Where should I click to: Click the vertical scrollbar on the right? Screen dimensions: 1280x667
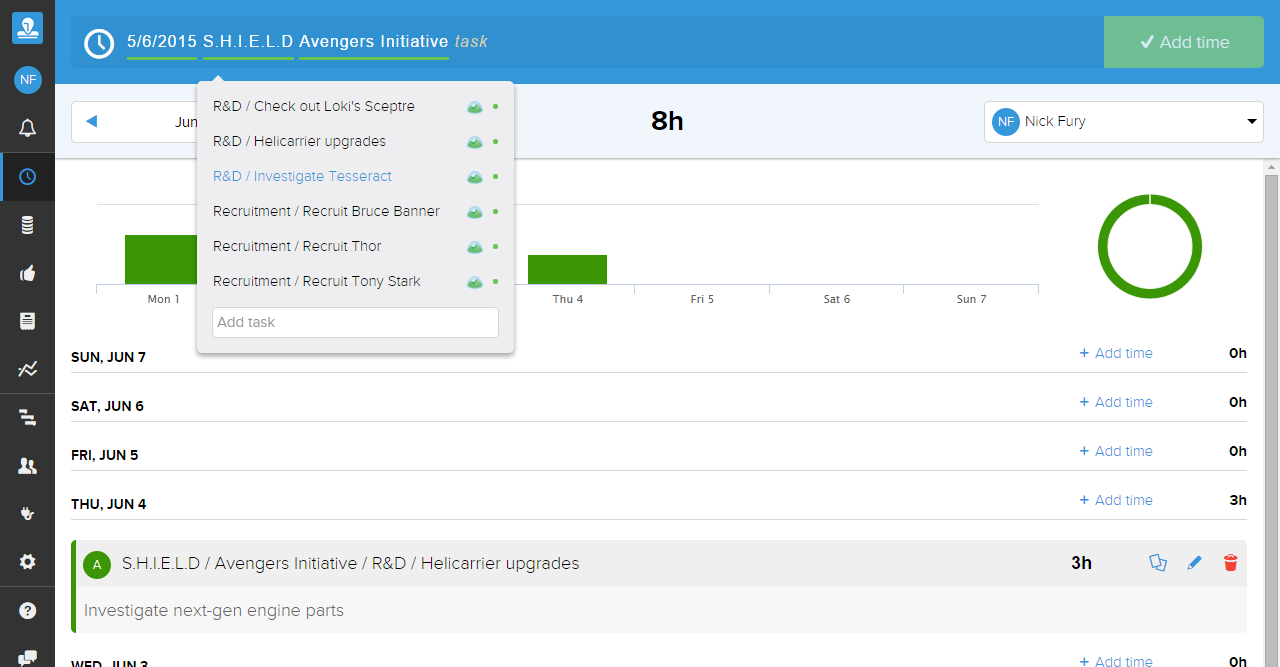1272,413
